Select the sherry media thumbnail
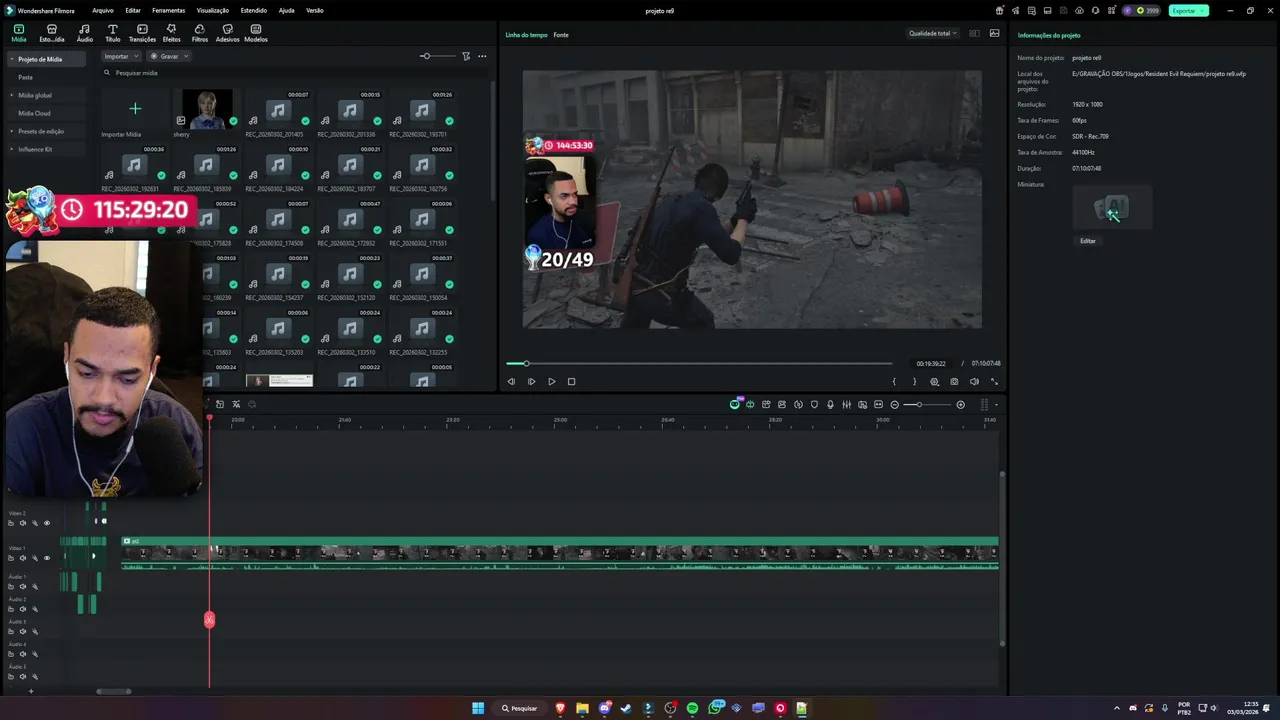Screen dimensions: 1280x720 [x=207, y=109]
